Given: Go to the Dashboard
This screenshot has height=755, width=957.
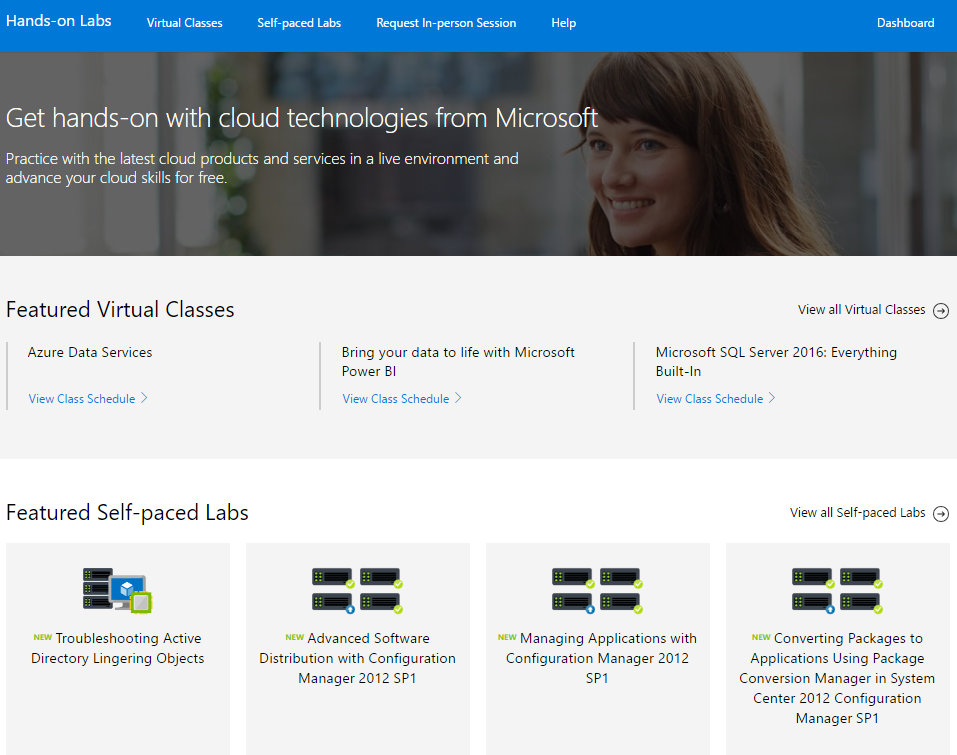Looking at the screenshot, I should [905, 23].
